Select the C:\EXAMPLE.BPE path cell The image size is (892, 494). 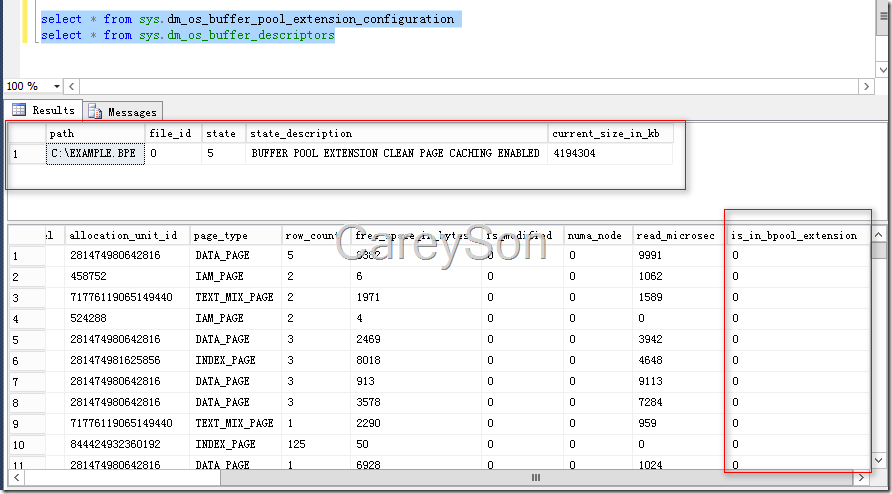tap(95, 154)
